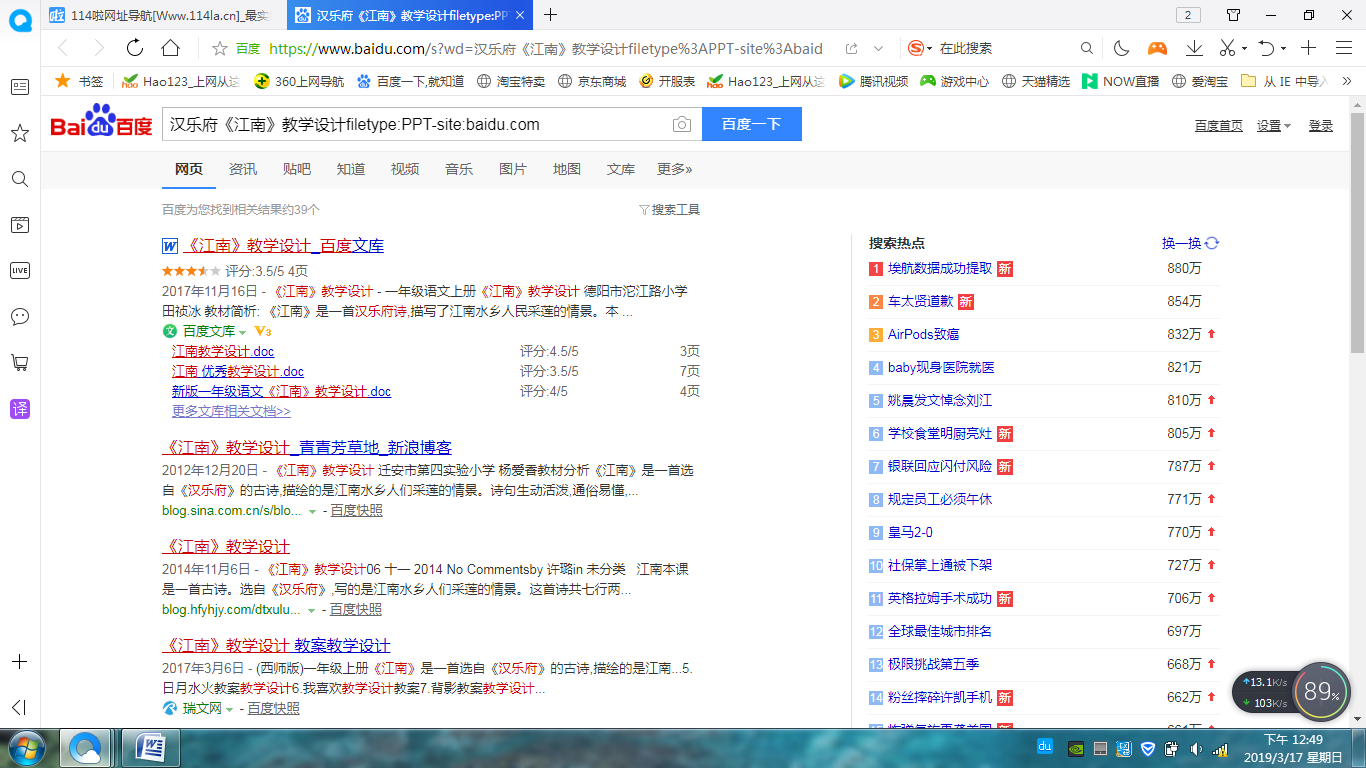
Task: Expand the 百度文库 source dropdown arrow
Action: pos(241,331)
